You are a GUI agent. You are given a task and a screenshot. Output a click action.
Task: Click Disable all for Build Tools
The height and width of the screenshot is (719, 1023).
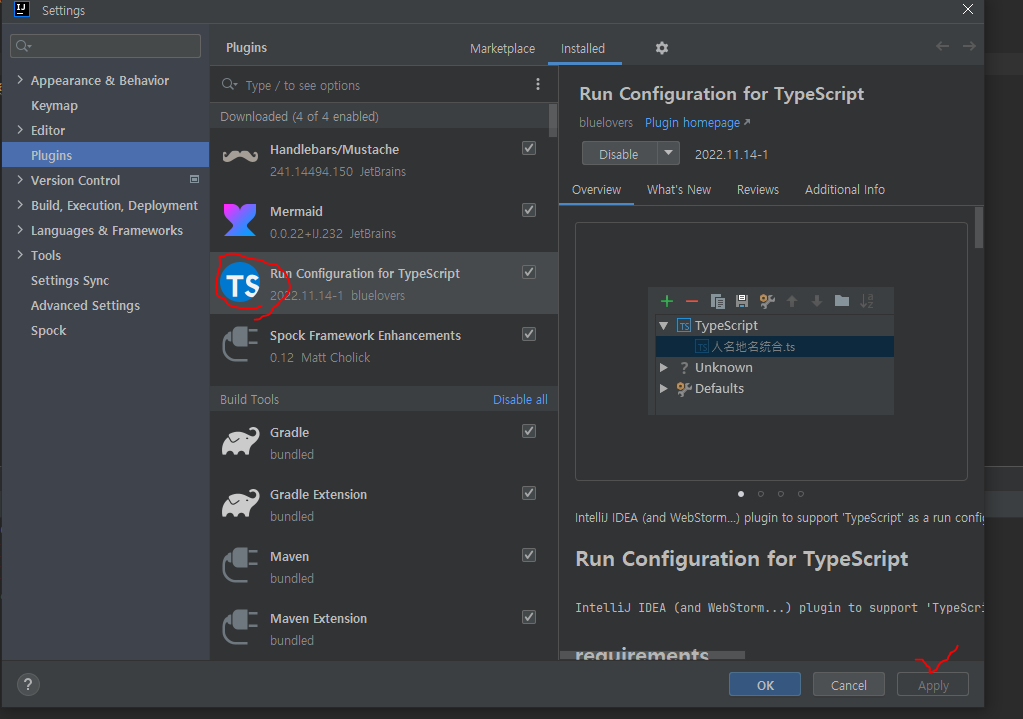520,399
